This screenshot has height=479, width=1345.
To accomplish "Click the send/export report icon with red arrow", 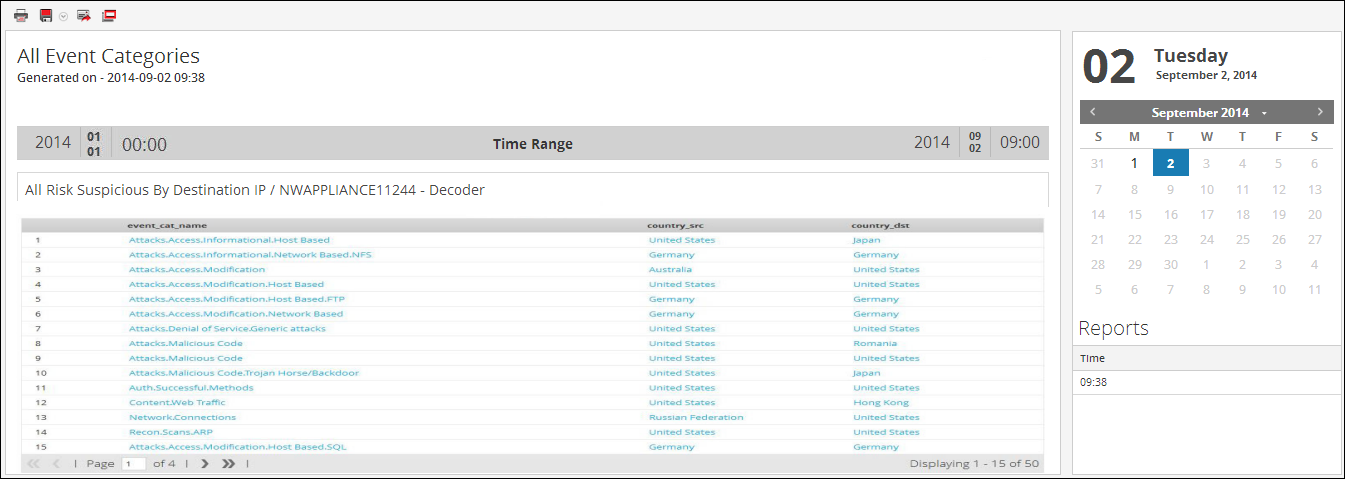I will pyautogui.click(x=84, y=16).
